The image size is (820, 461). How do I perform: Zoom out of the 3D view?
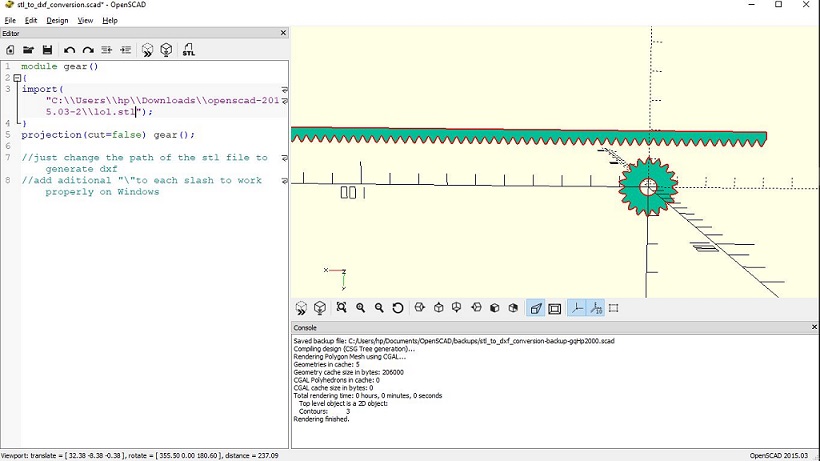(379, 308)
